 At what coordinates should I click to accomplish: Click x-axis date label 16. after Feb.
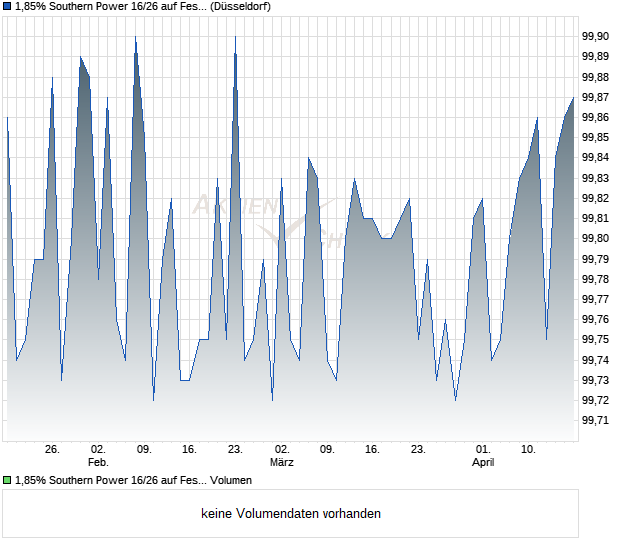pos(189,450)
